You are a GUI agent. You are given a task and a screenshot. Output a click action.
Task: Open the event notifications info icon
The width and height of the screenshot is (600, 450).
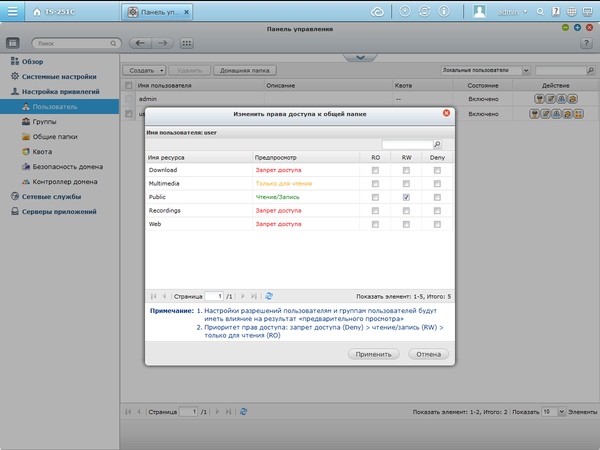coord(444,11)
